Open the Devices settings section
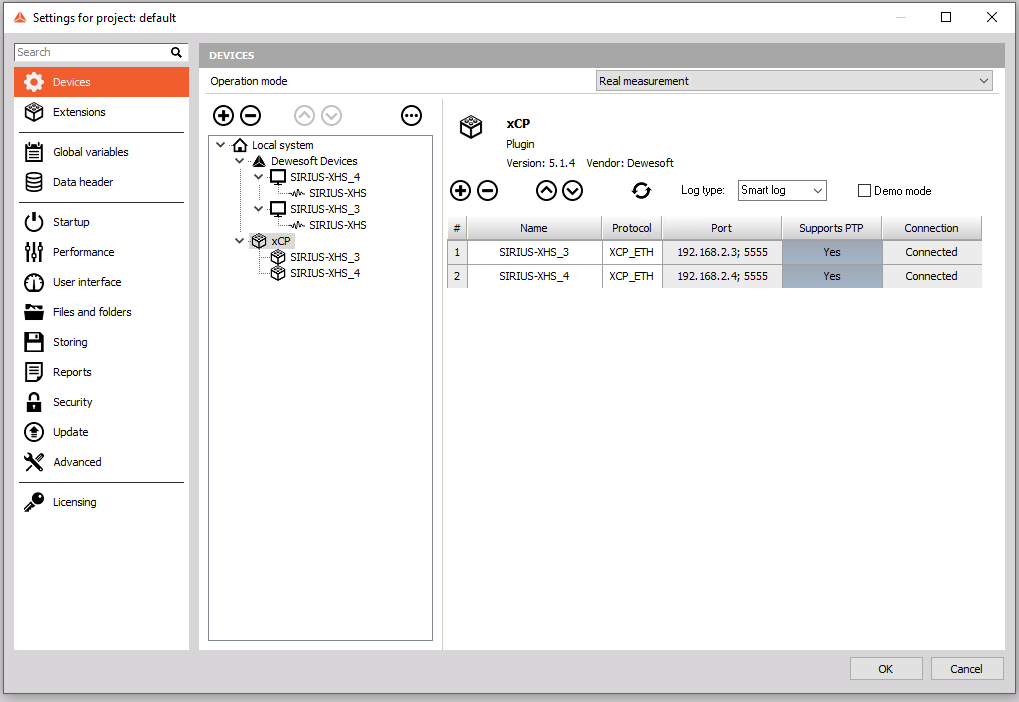 tap(101, 82)
